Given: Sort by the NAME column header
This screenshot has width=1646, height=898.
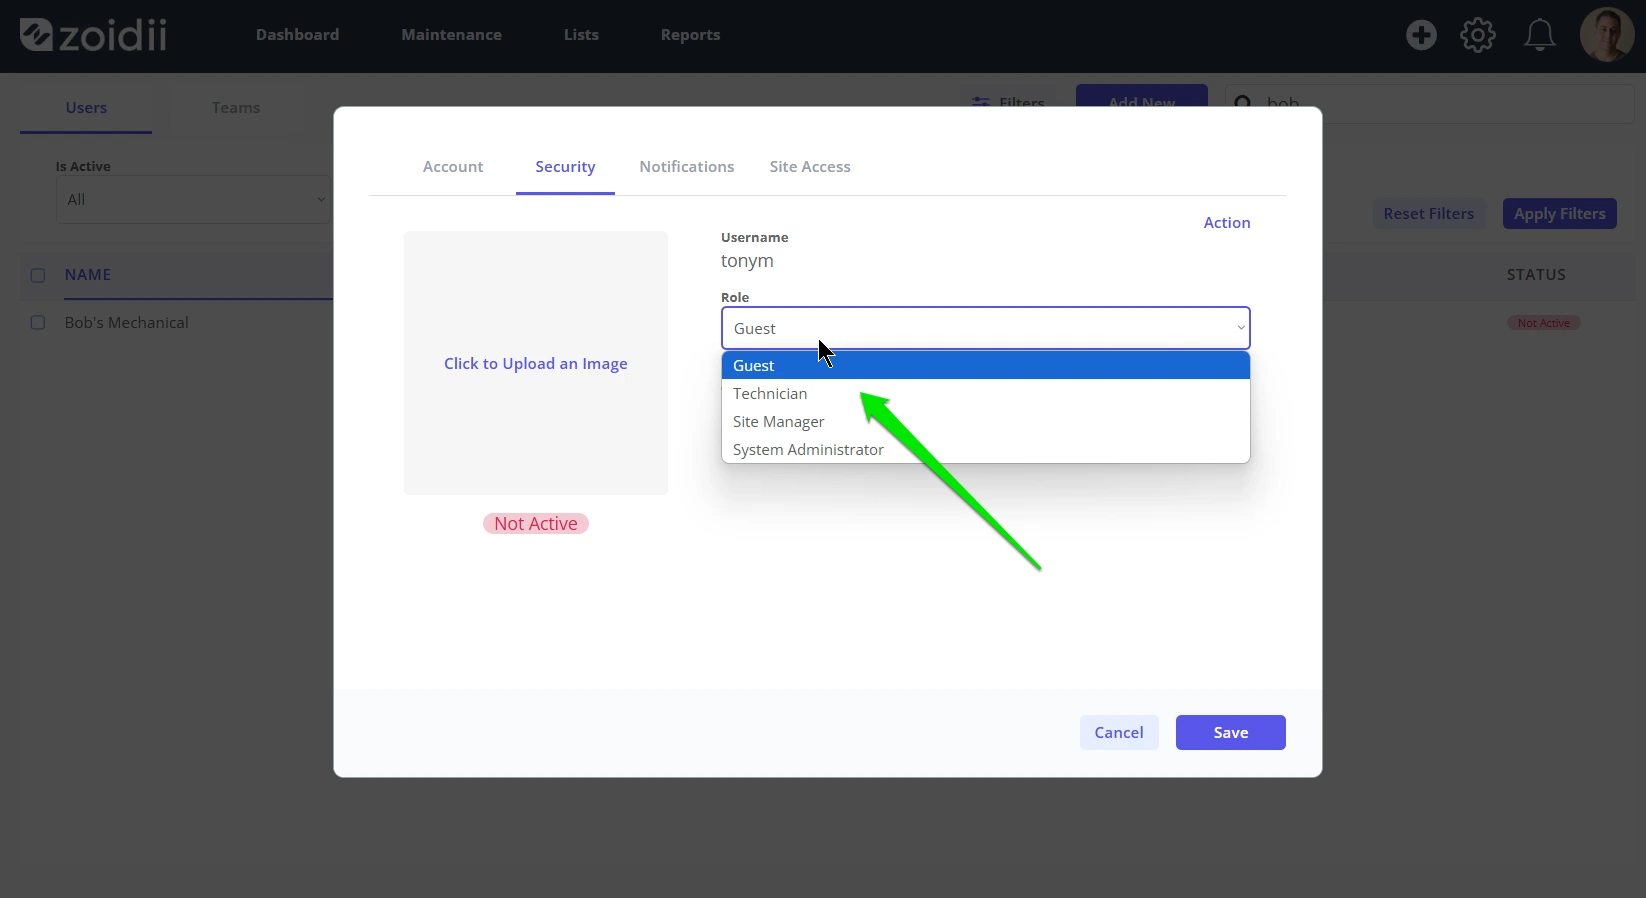Looking at the screenshot, I should tap(88, 275).
